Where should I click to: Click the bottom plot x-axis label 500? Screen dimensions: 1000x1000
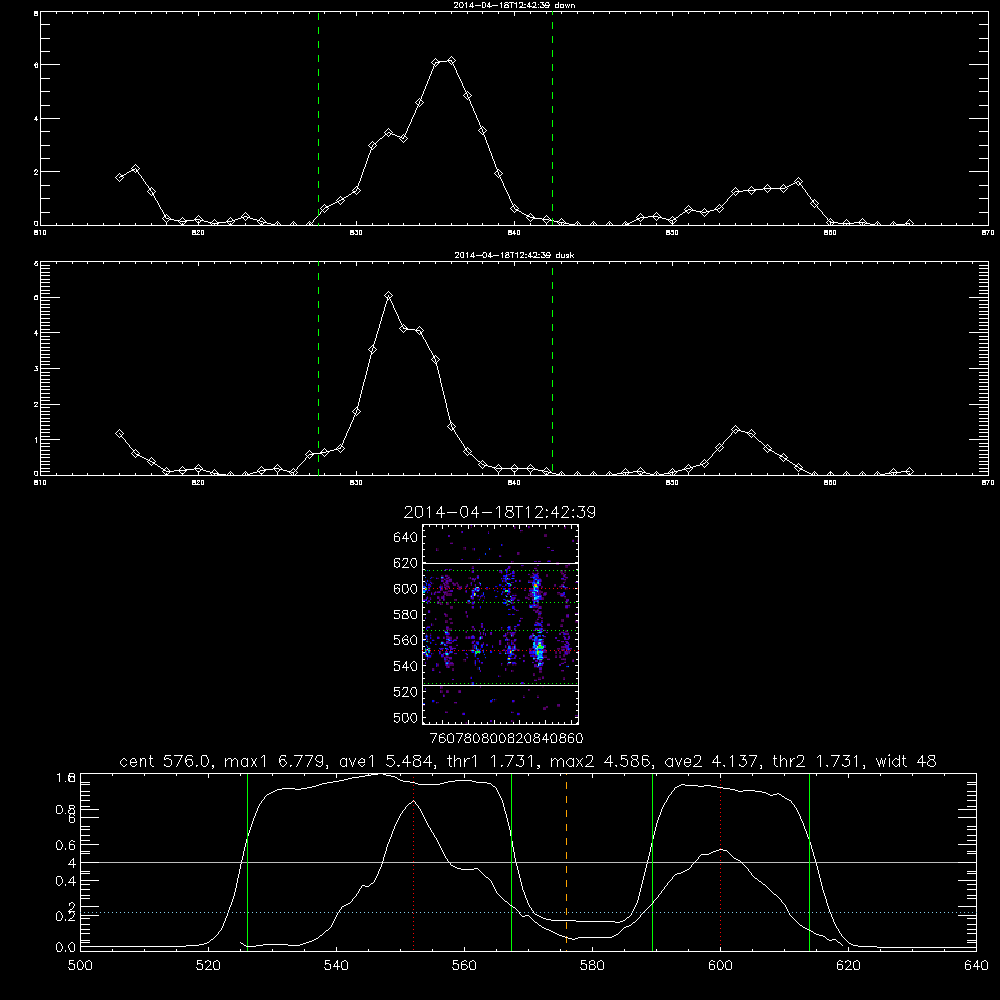(80, 966)
